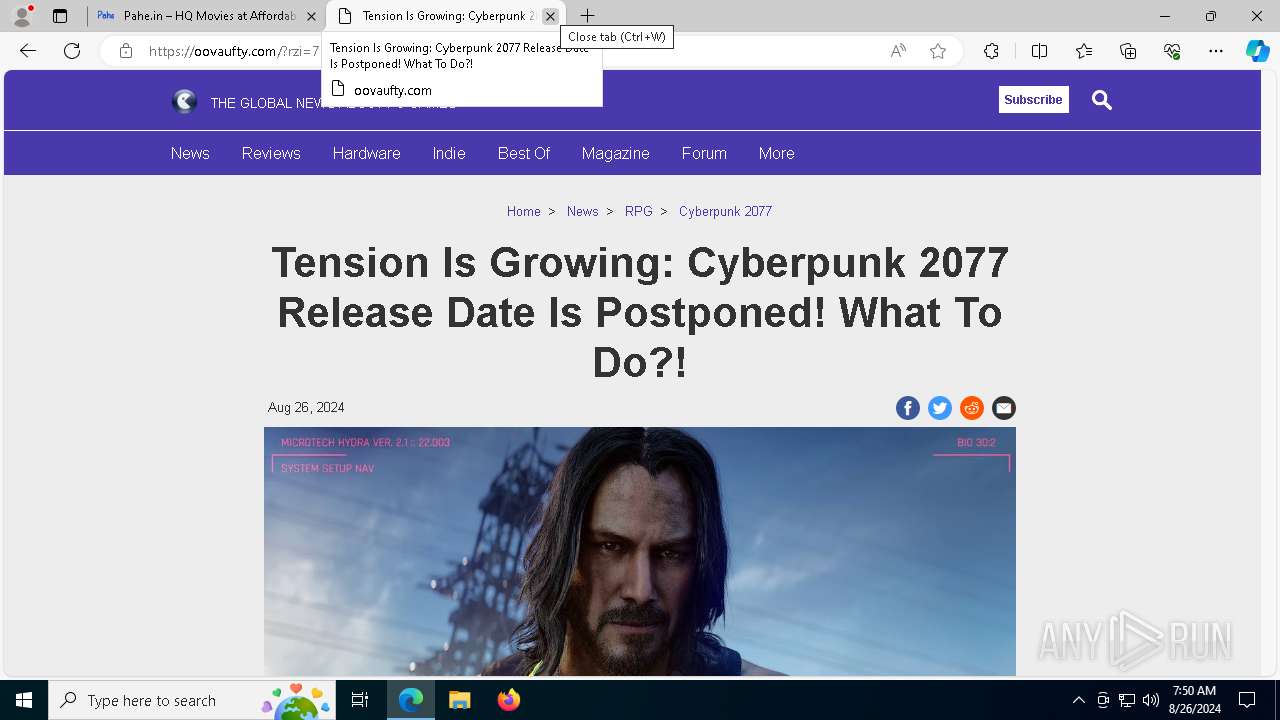
Task: Click the site logo in the header
Action: click(x=185, y=101)
